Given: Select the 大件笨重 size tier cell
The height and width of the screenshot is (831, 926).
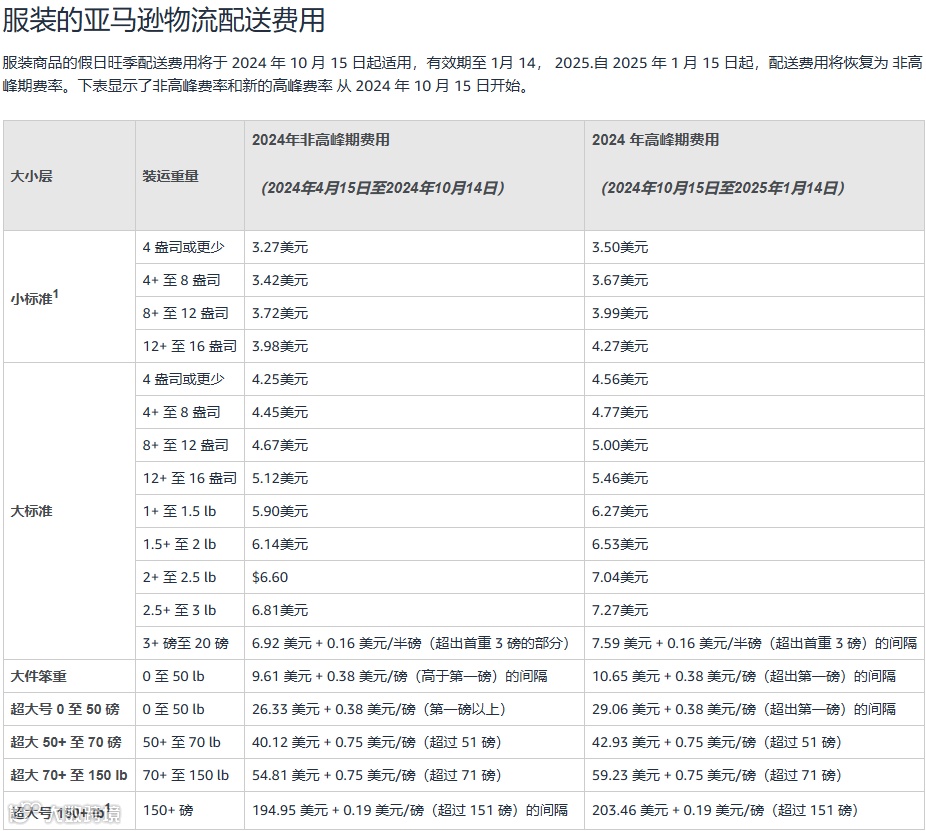Looking at the screenshot, I should tap(69, 676).
